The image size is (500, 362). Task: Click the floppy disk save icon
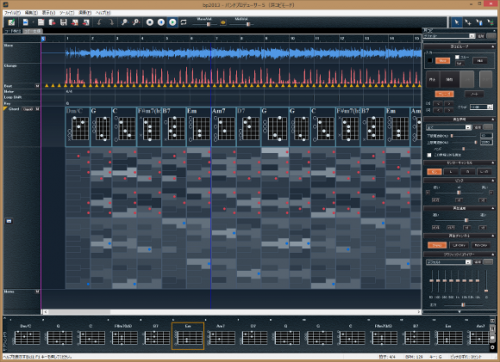tap(63, 22)
